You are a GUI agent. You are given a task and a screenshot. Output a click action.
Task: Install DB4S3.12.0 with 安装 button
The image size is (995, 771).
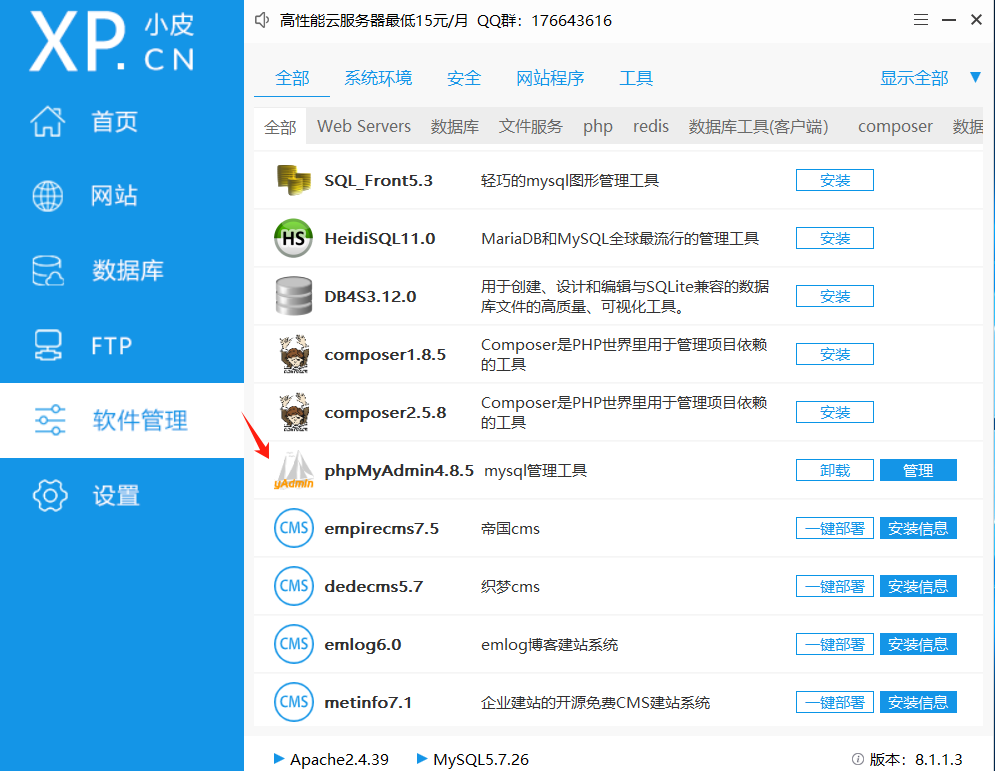[834, 296]
